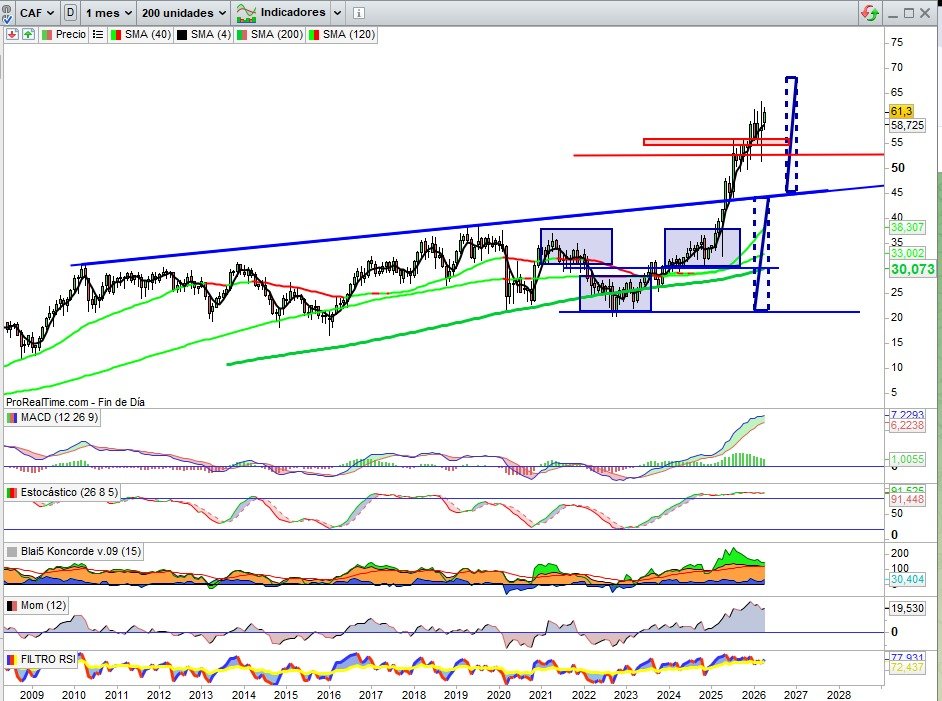Viewport: 942px width, 701px height.
Task: Click the FILTRO RSI indicator color icon
Action: [11, 660]
